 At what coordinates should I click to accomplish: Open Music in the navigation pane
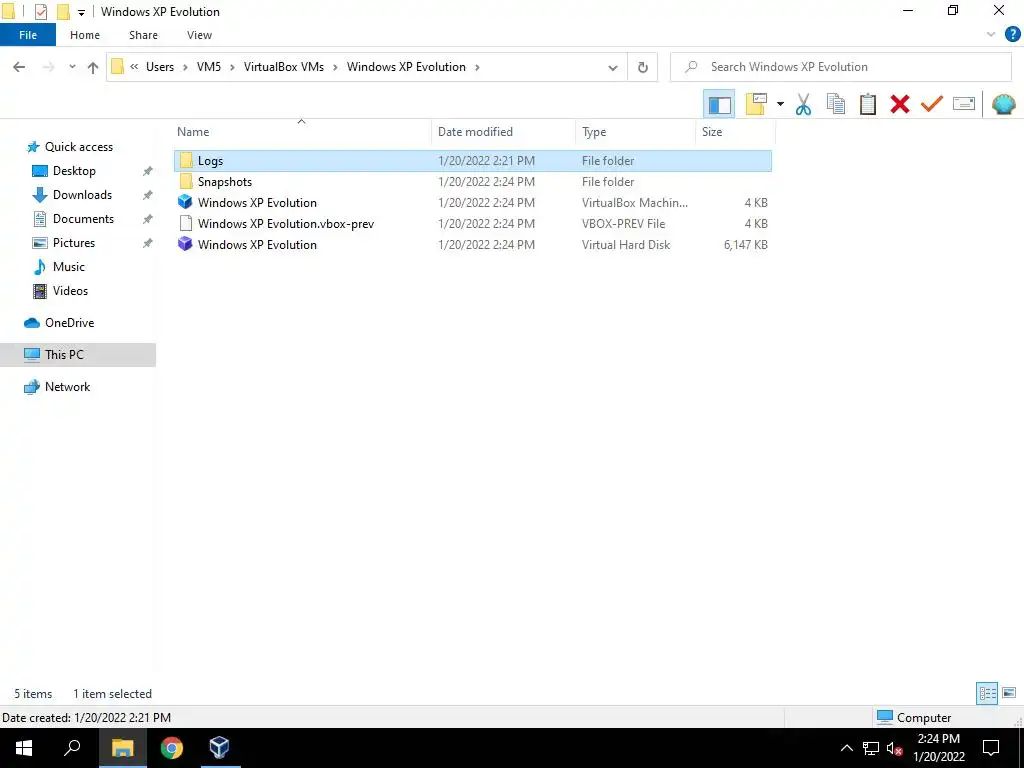pyautogui.click(x=69, y=267)
